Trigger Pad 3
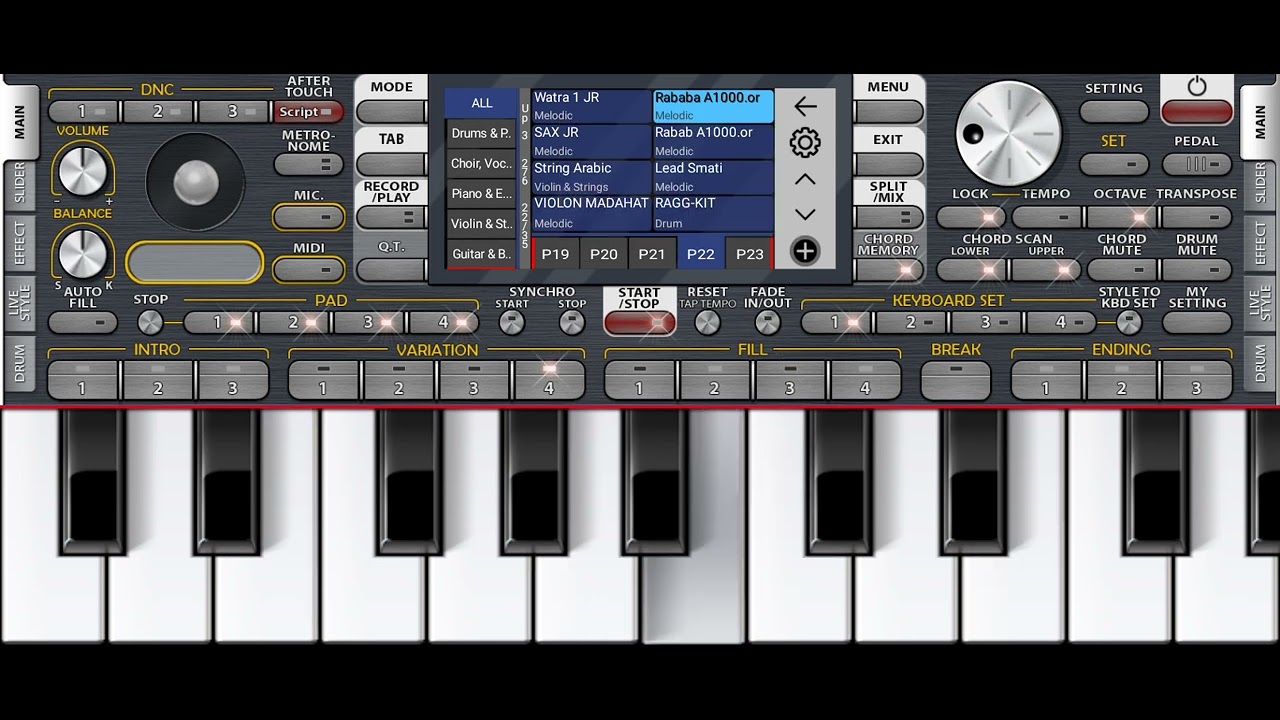 369,322
